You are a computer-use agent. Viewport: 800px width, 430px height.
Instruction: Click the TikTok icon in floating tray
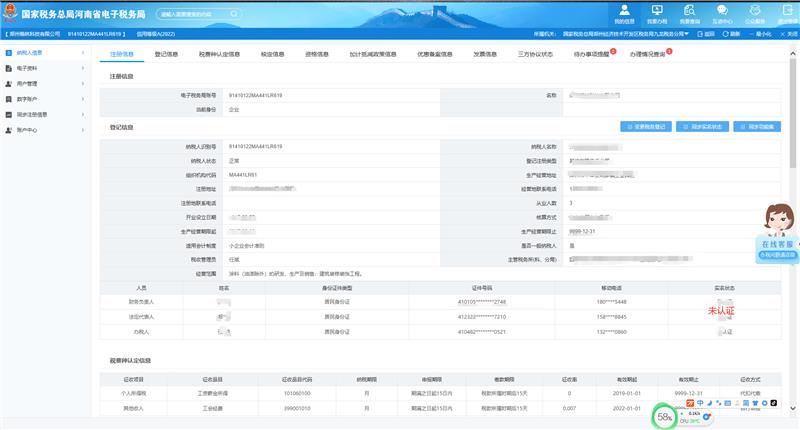tap(773, 404)
